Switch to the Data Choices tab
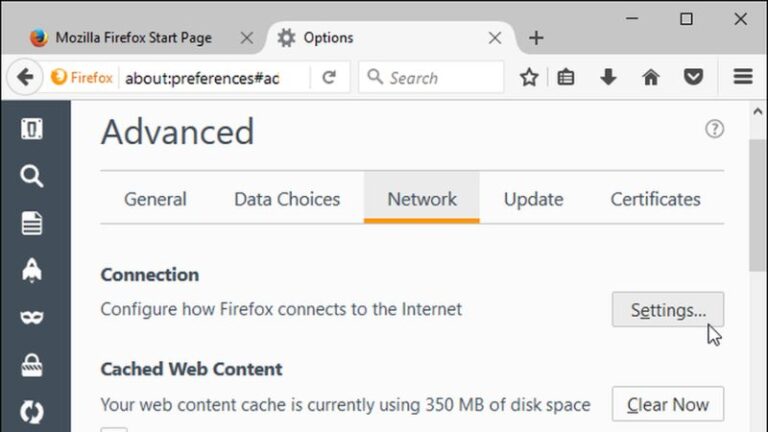This screenshot has width=768, height=432. (287, 199)
